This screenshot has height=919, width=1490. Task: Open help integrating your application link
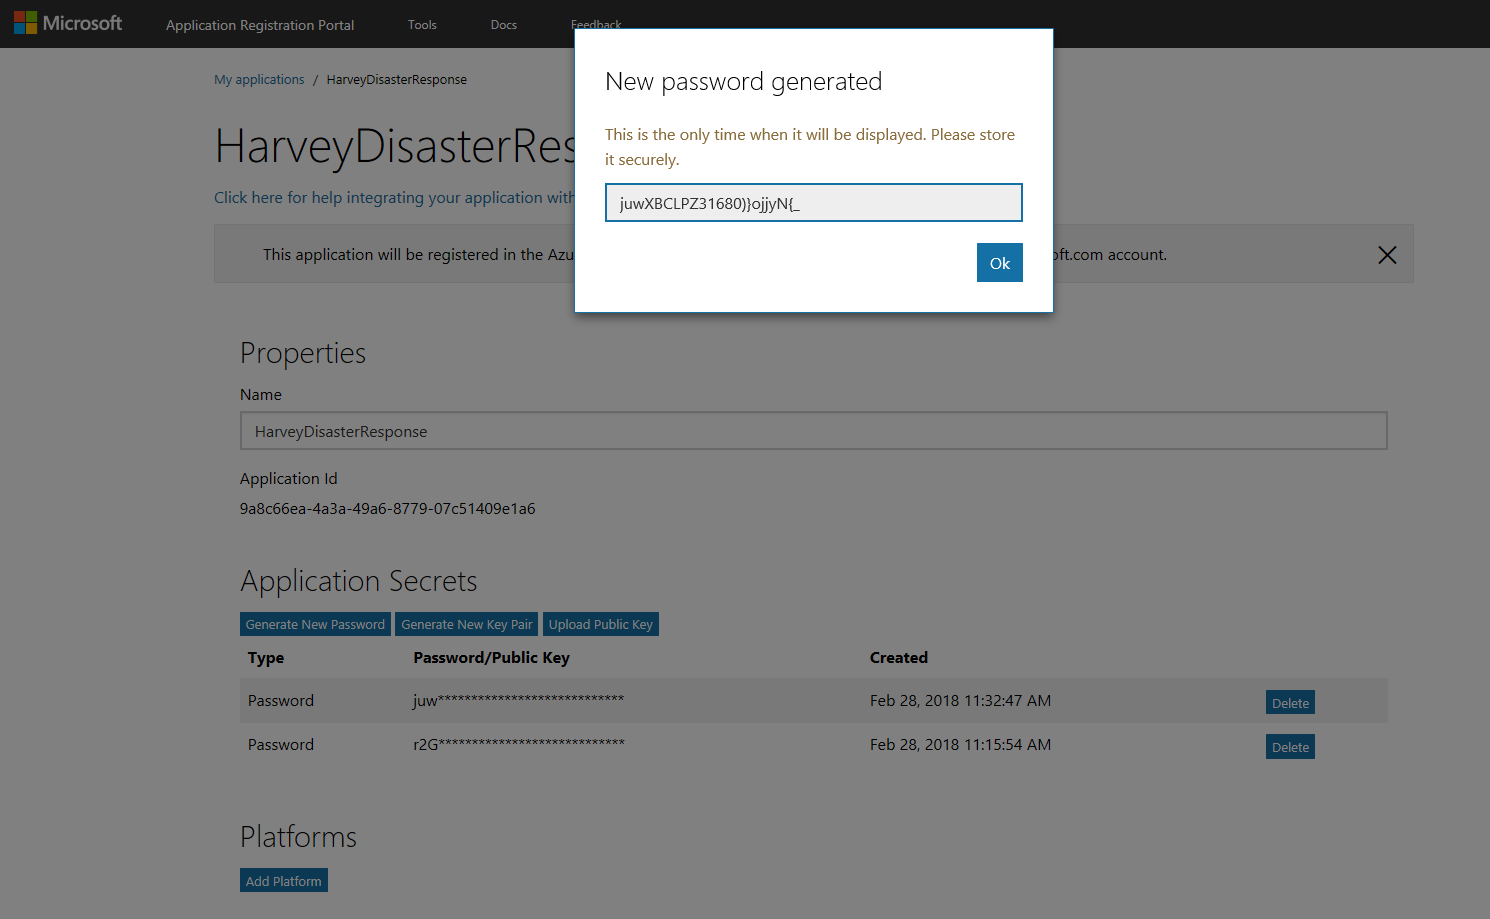[394, 198]
